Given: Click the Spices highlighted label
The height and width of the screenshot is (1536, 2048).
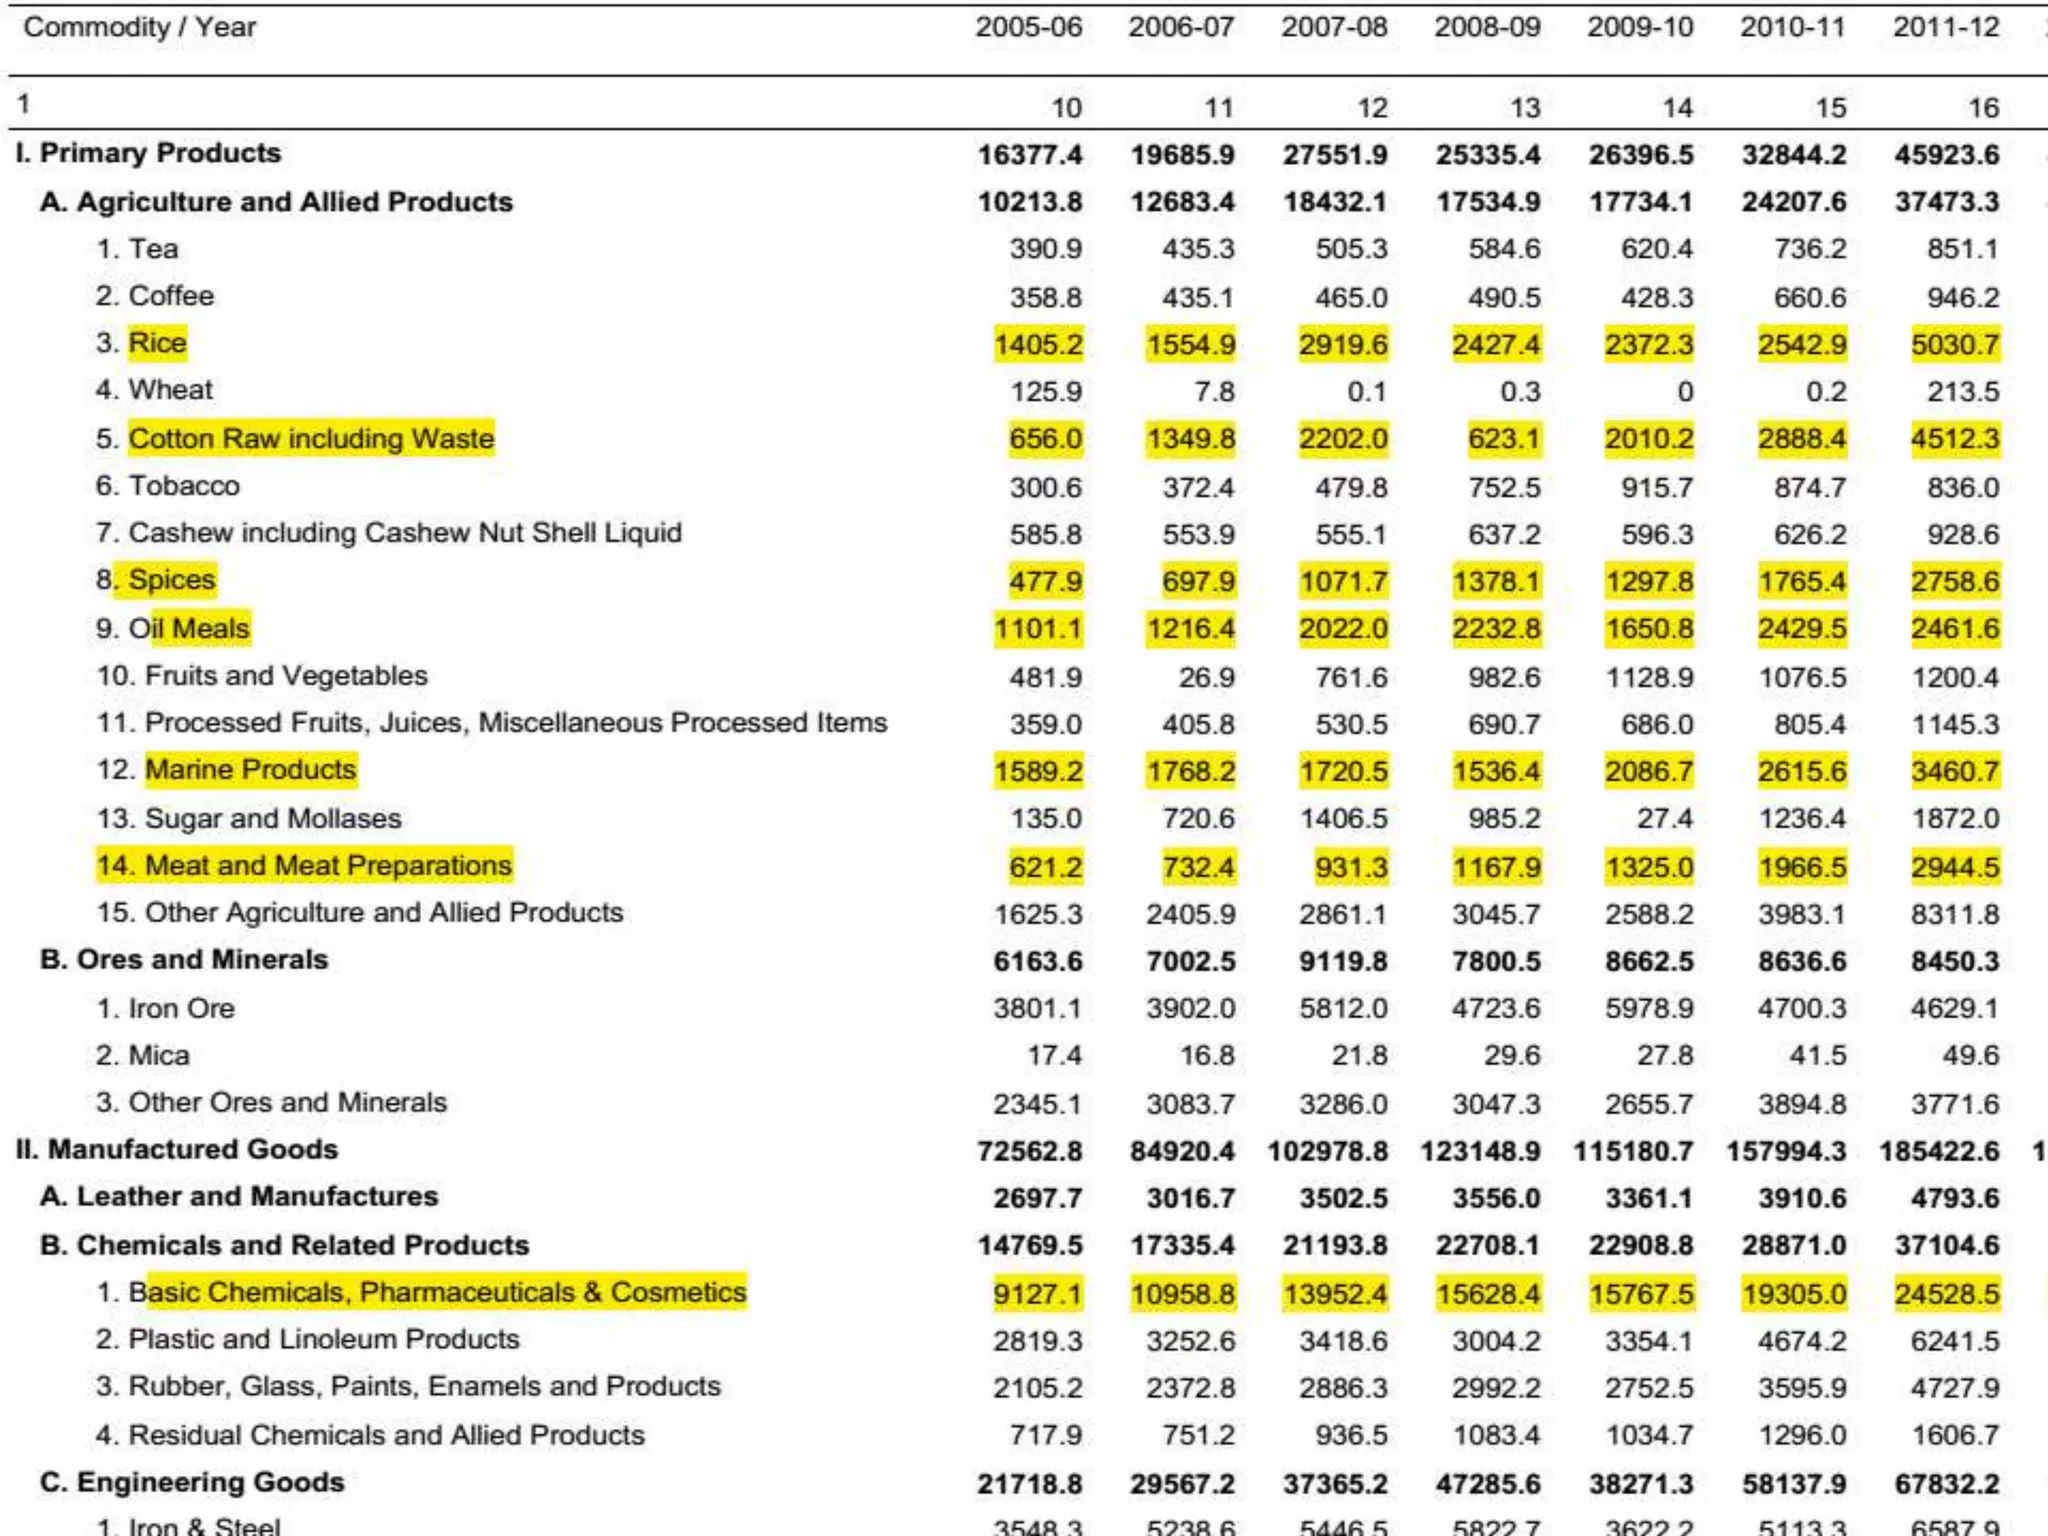Looking at the screenshot, I should pyautogui.click(x=171, y=580).
